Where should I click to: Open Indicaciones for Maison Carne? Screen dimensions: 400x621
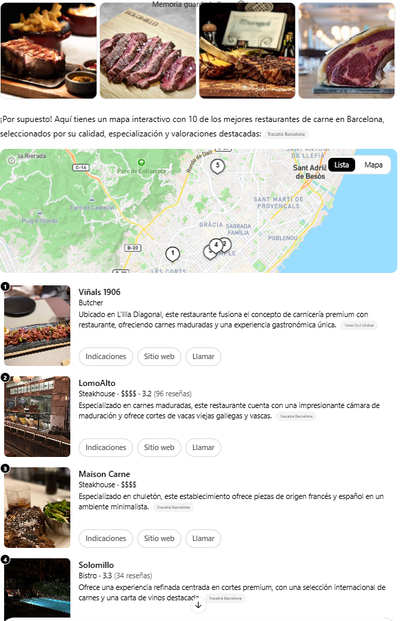106,539
